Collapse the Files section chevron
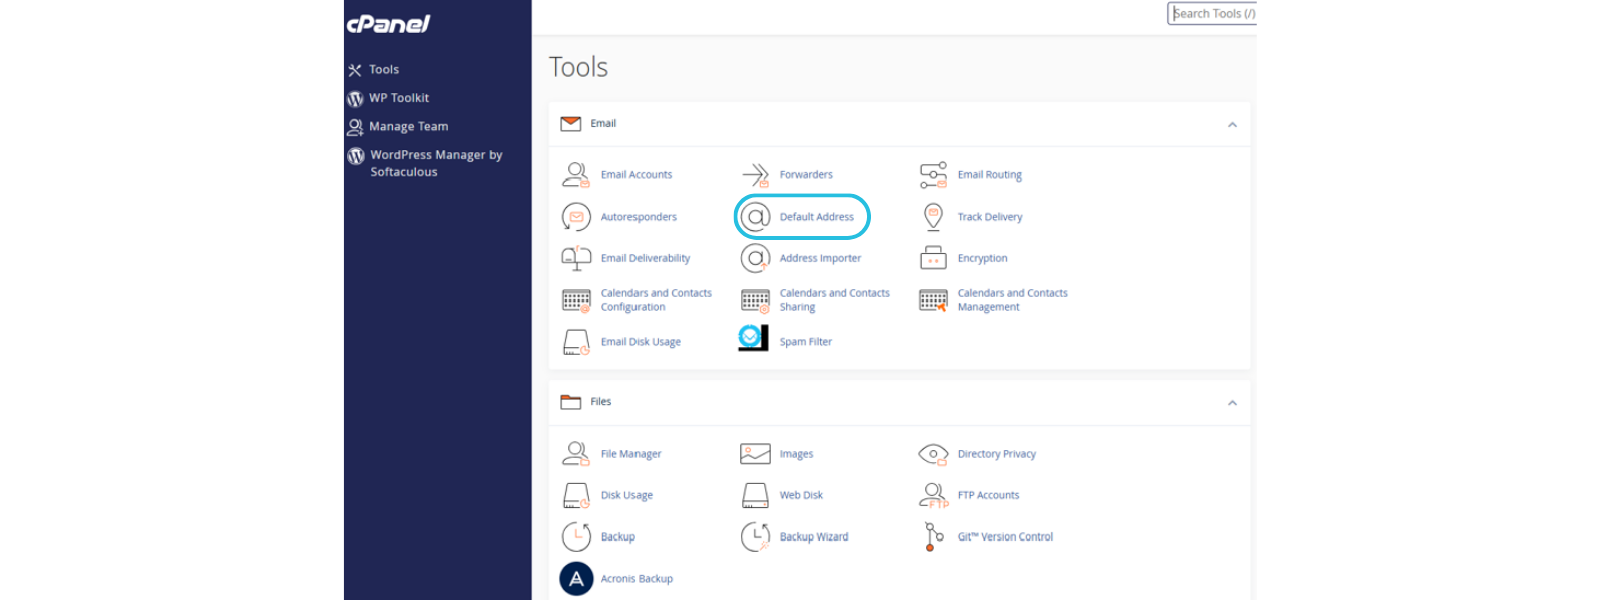The height and width of the screenshot is (600, 1600). pyautogui.click(x=1232, y=403)
